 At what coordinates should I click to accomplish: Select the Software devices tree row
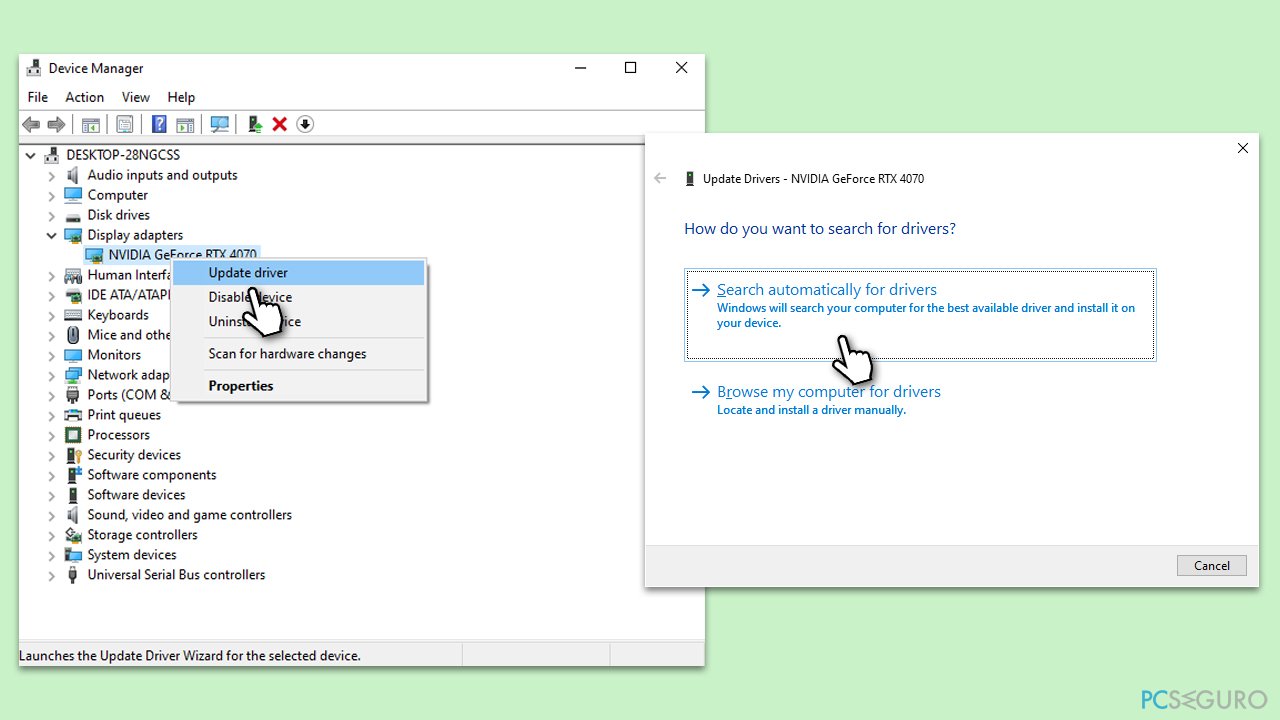coord(126,495)
